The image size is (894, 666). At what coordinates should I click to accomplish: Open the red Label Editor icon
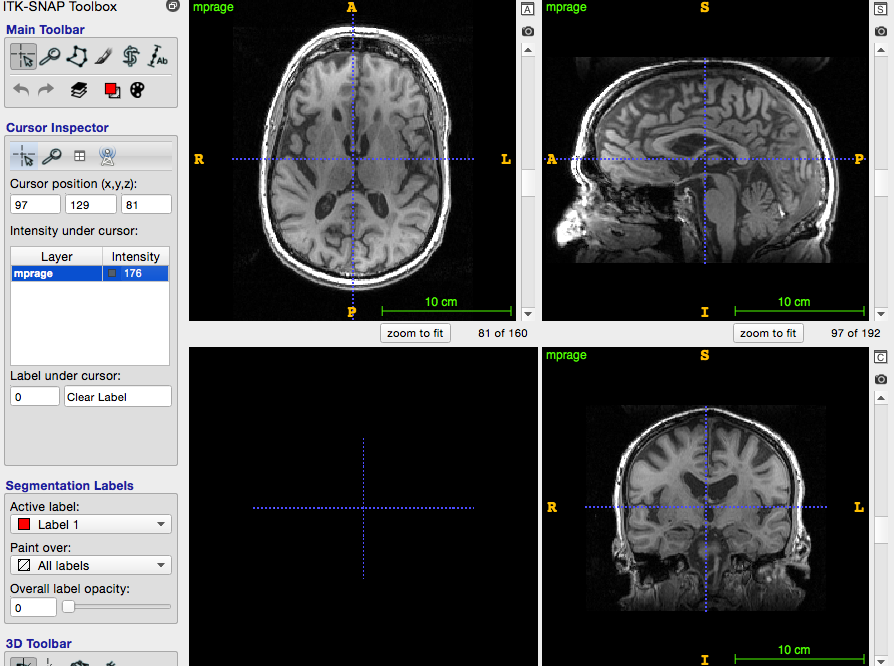112,90
